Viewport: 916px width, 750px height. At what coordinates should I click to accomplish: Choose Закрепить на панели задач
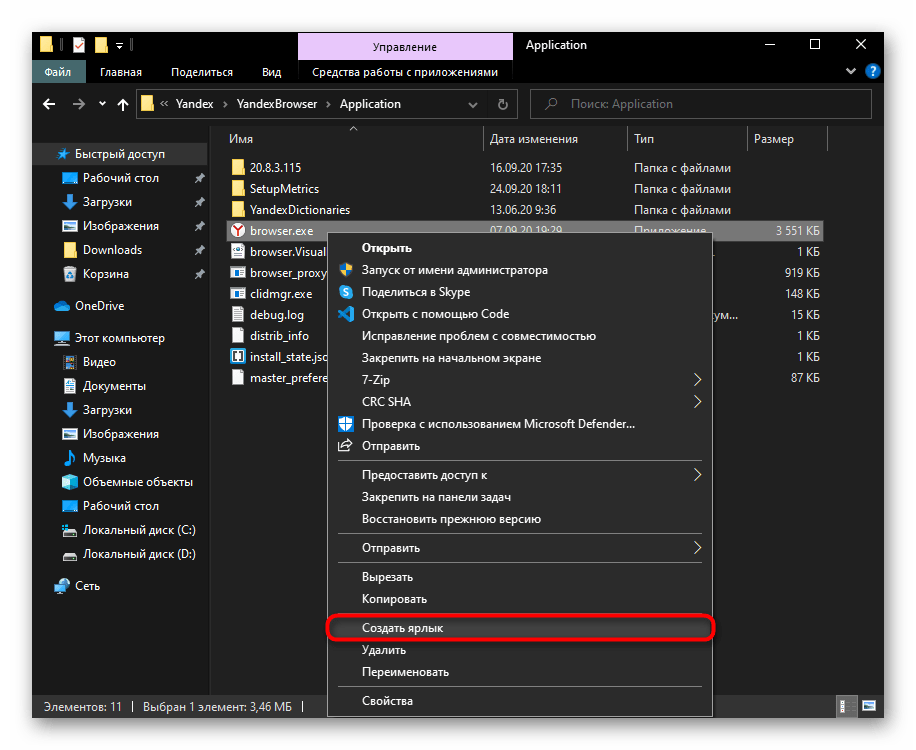[x=520, y=497]
